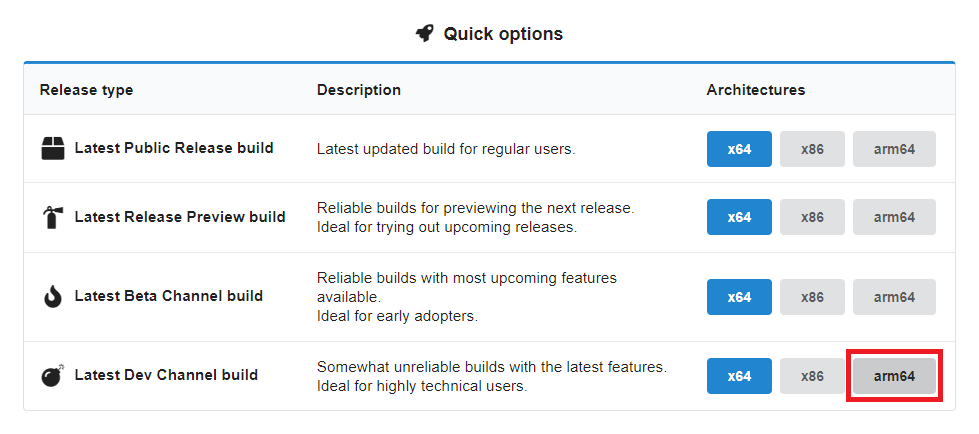Screen dimensions: 979x434
Task: Click the rocket icon beside Quick options
Action: click(x=425, y=34)
